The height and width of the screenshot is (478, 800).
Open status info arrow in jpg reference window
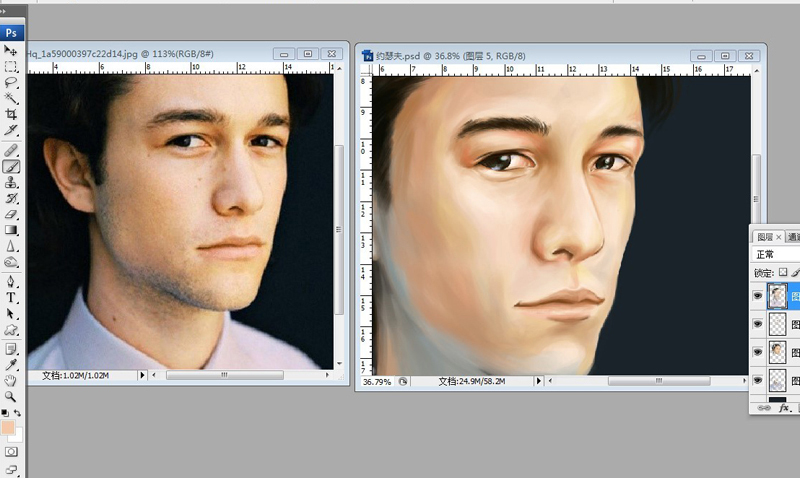tap(142, 375)
